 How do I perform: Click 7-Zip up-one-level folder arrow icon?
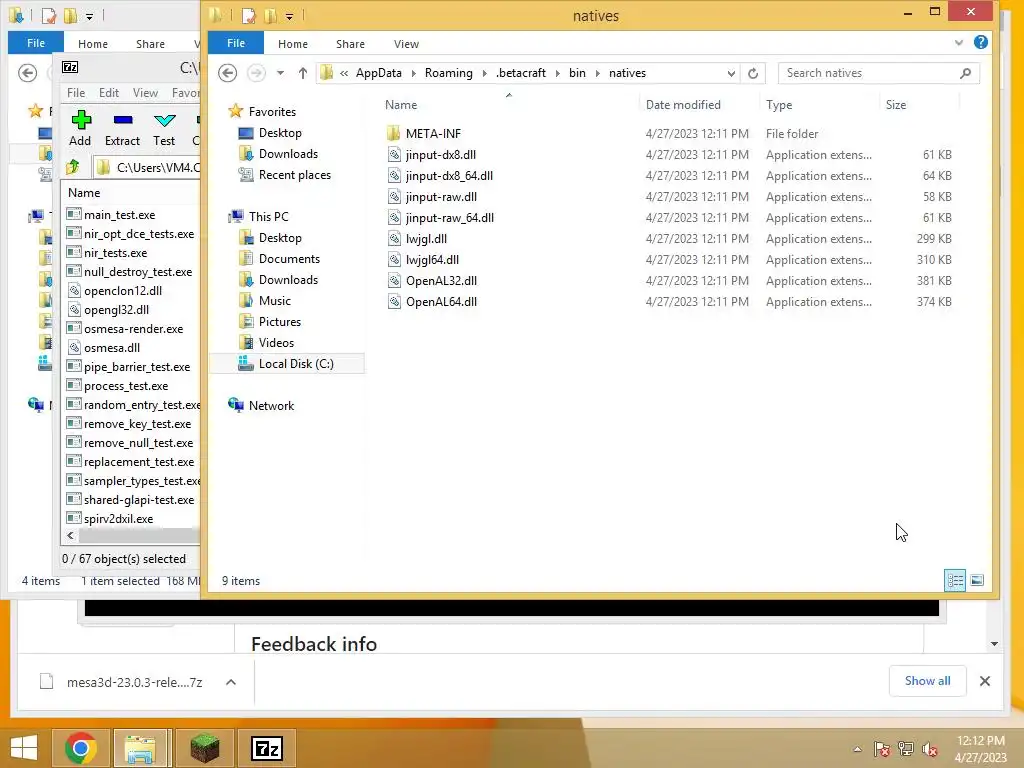pos(73,167)
